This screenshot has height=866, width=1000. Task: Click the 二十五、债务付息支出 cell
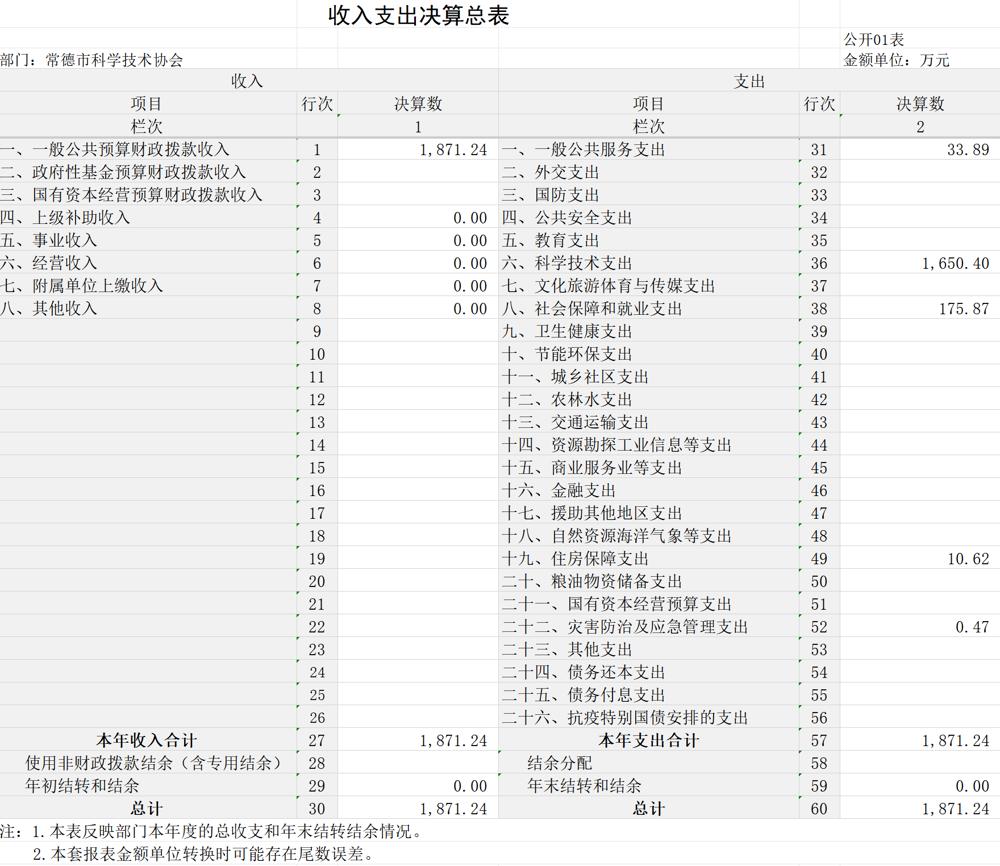click(649, 695)
